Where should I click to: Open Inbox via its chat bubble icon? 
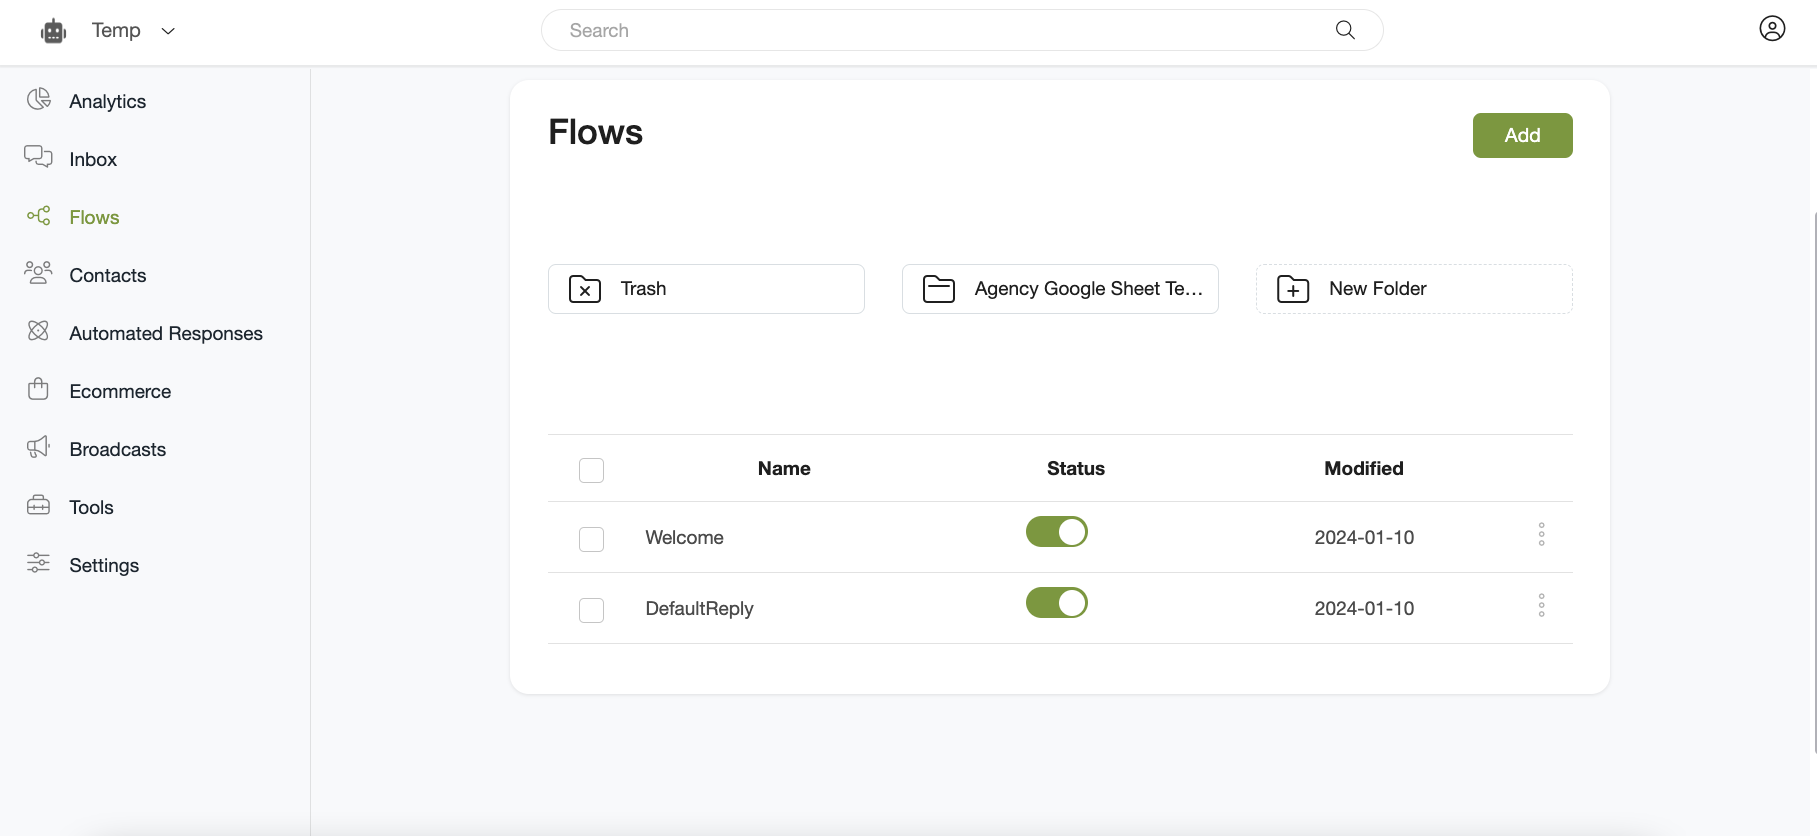point(39,157)
